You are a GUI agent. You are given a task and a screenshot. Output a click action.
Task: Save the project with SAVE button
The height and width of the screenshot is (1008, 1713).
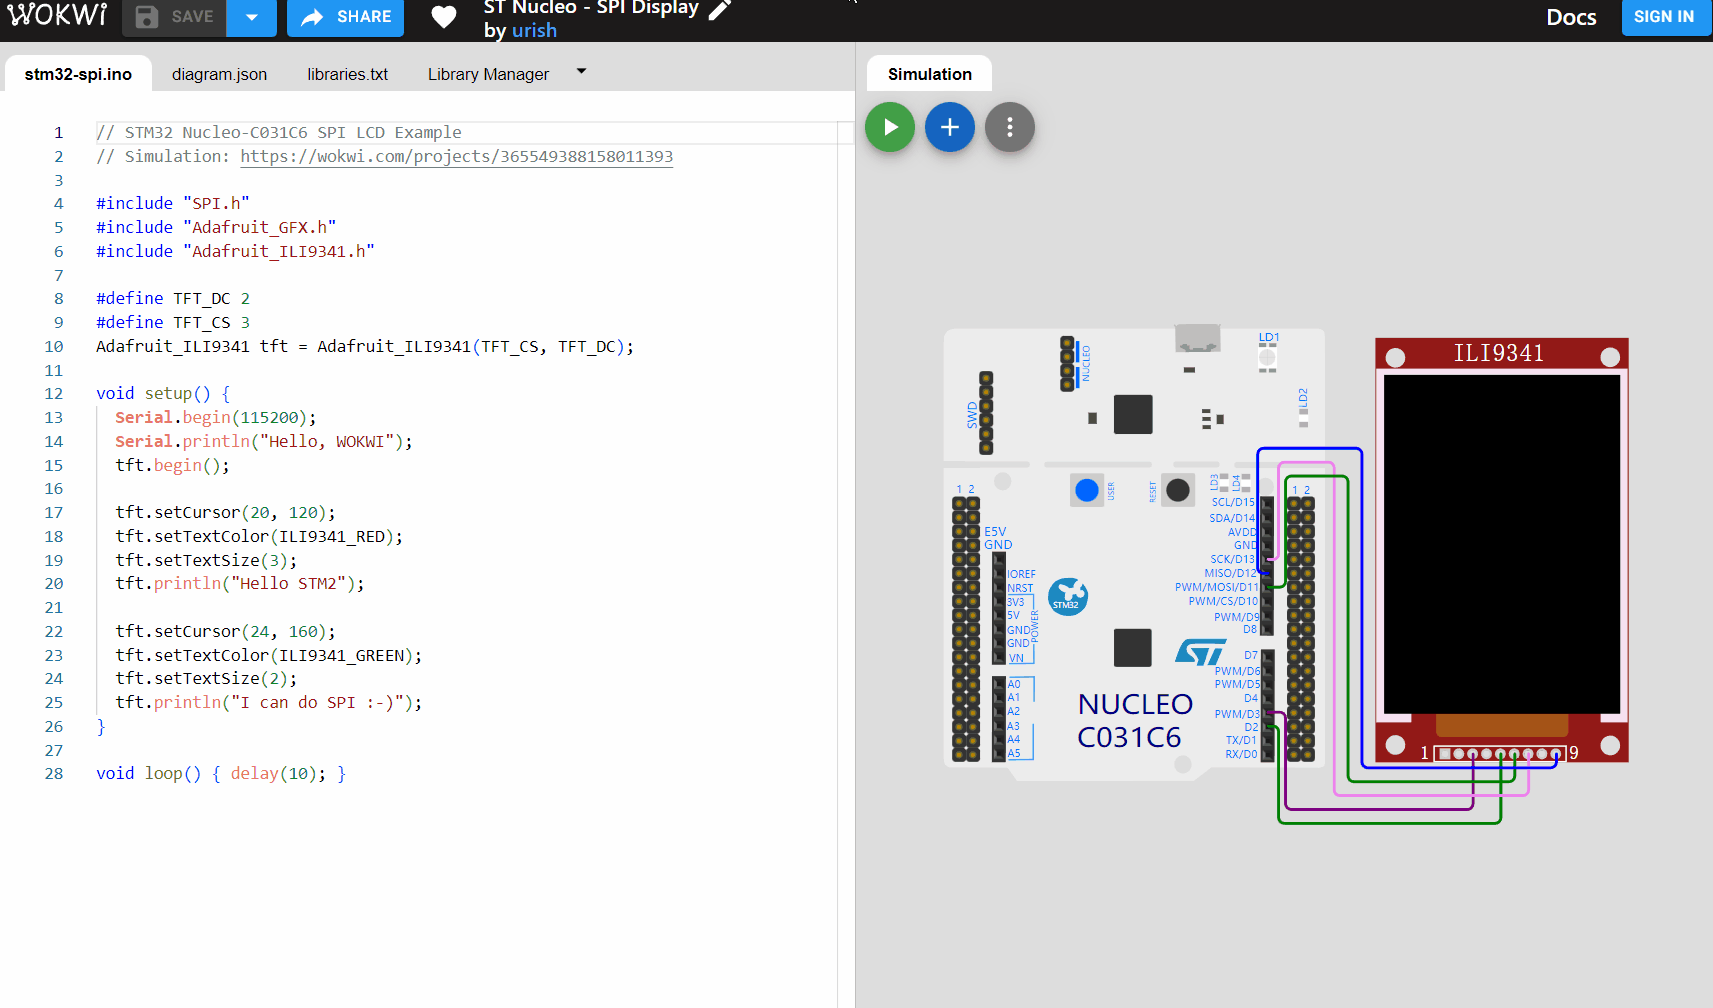coord(174,17)
